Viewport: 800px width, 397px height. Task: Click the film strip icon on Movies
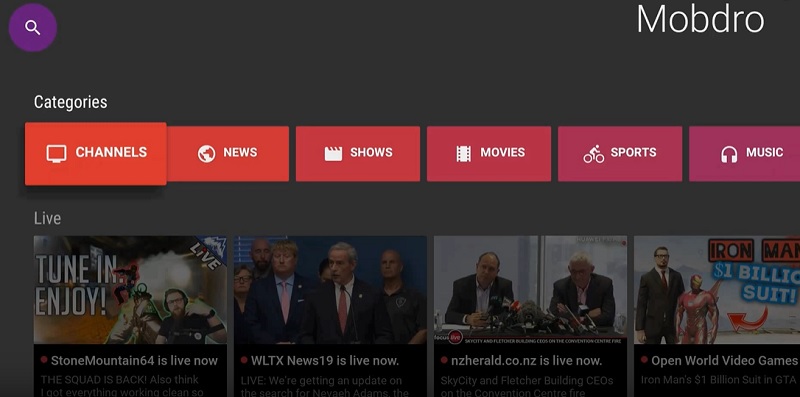[x=463, y=153]
